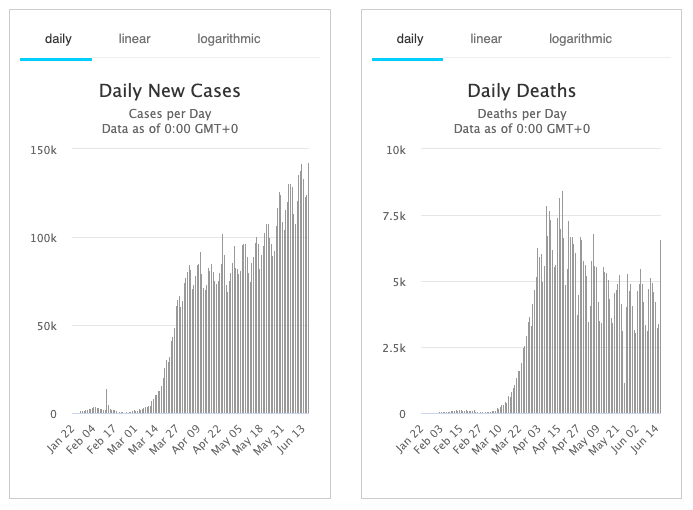Select the daily tab in Daily Deaths
This screenshot has width=693, height=510.
pos(410,39)
